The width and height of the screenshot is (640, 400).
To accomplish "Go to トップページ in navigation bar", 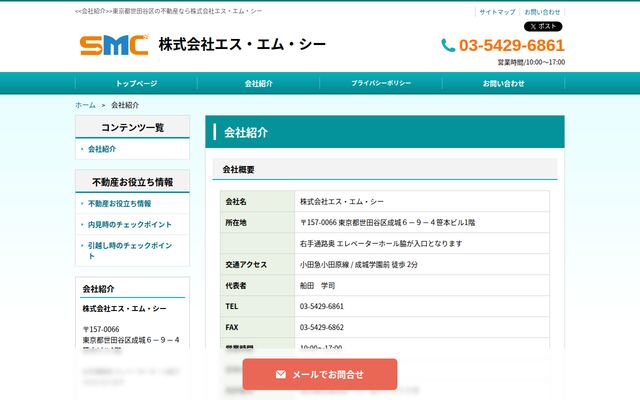I will pyautogui.click(x=136, y=83).
